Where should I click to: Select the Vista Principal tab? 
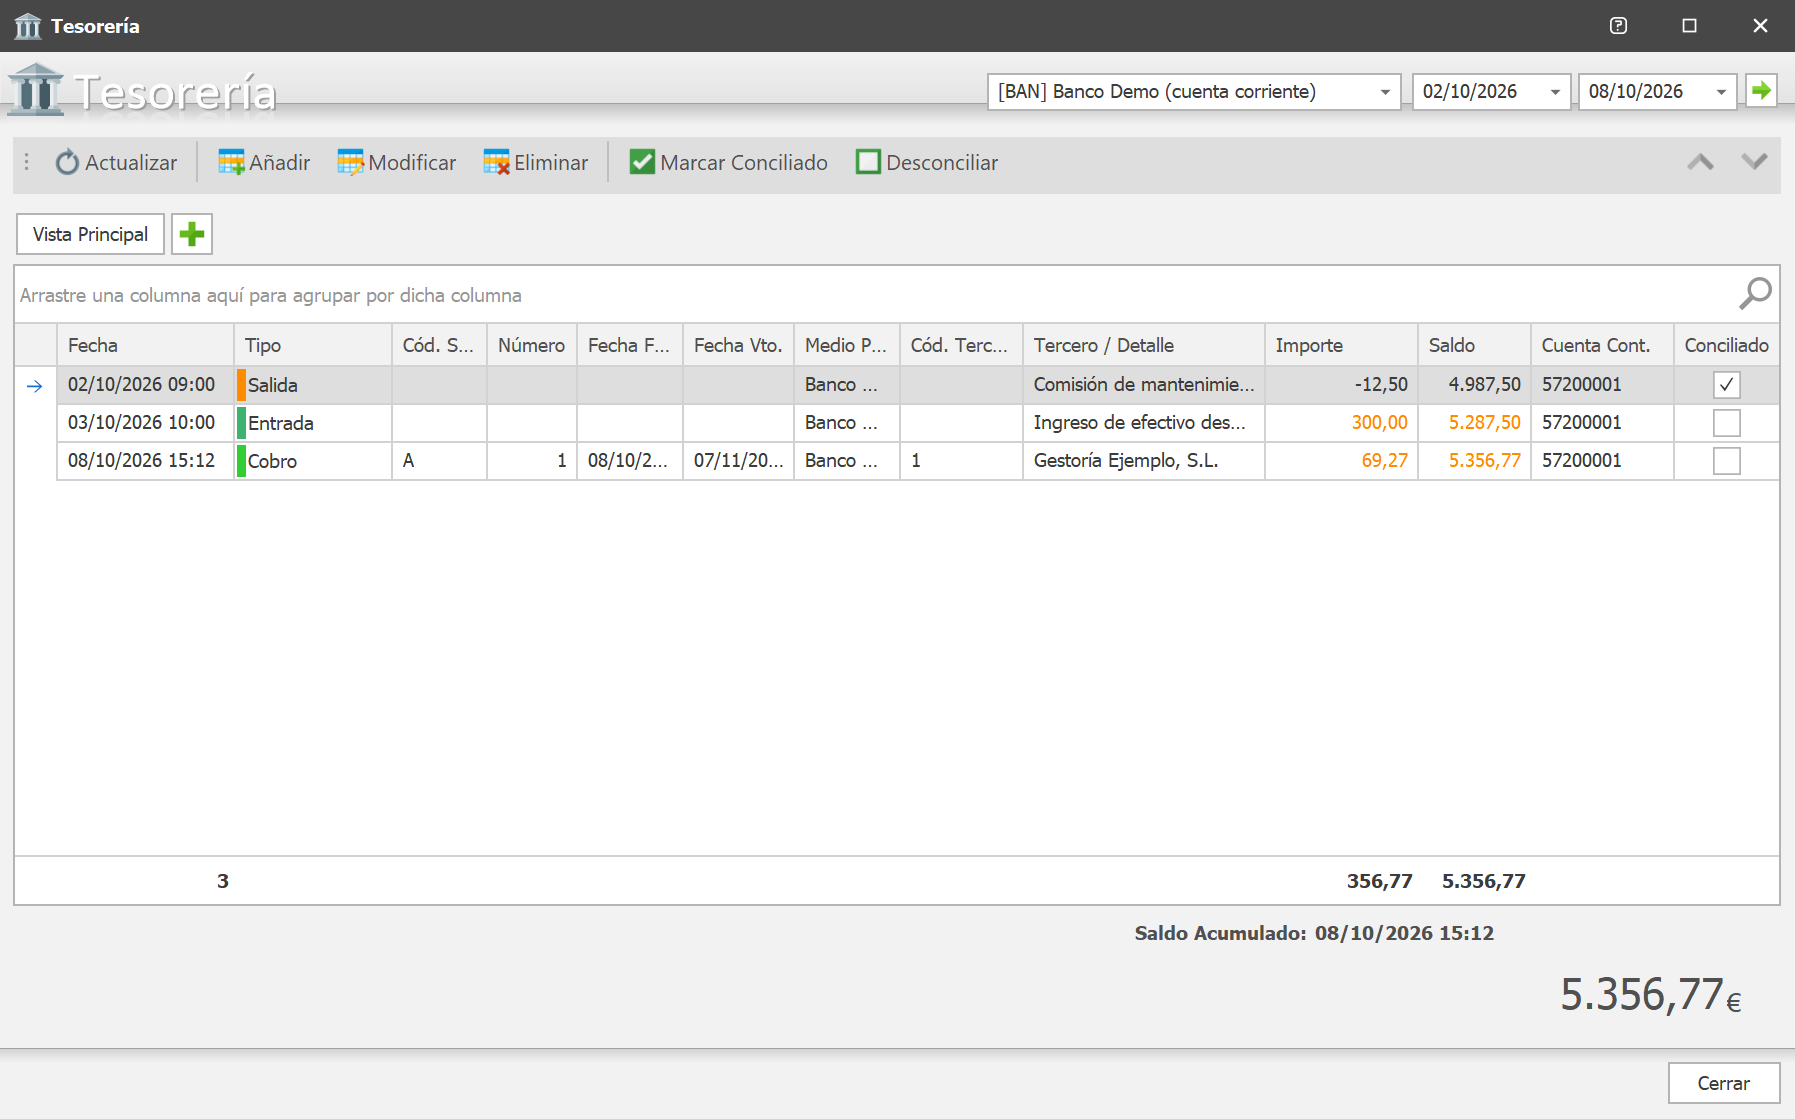tap(90, 234)
